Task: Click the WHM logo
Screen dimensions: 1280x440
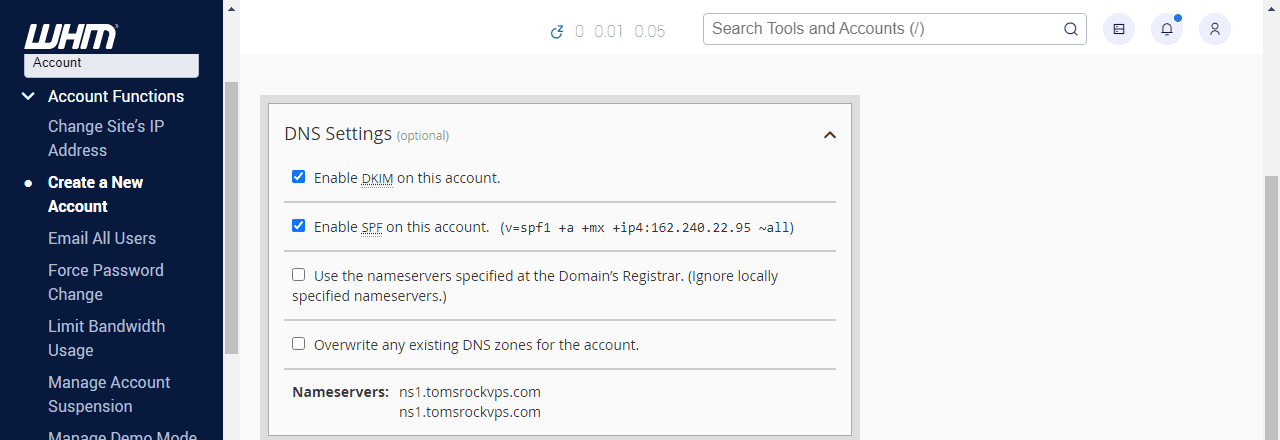Action: [x=71, y=36]
